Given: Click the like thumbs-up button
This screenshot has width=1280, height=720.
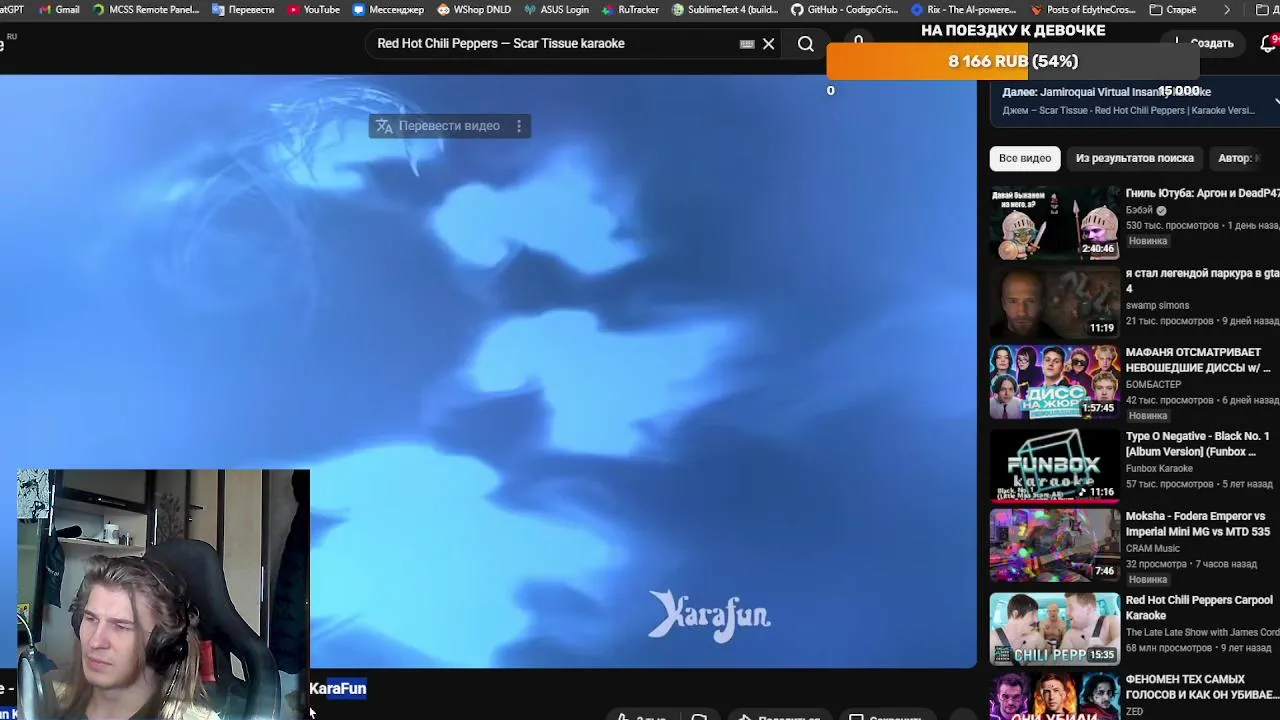Looking at the screenshot, I should pyautogui.click(x=640, y=716).
